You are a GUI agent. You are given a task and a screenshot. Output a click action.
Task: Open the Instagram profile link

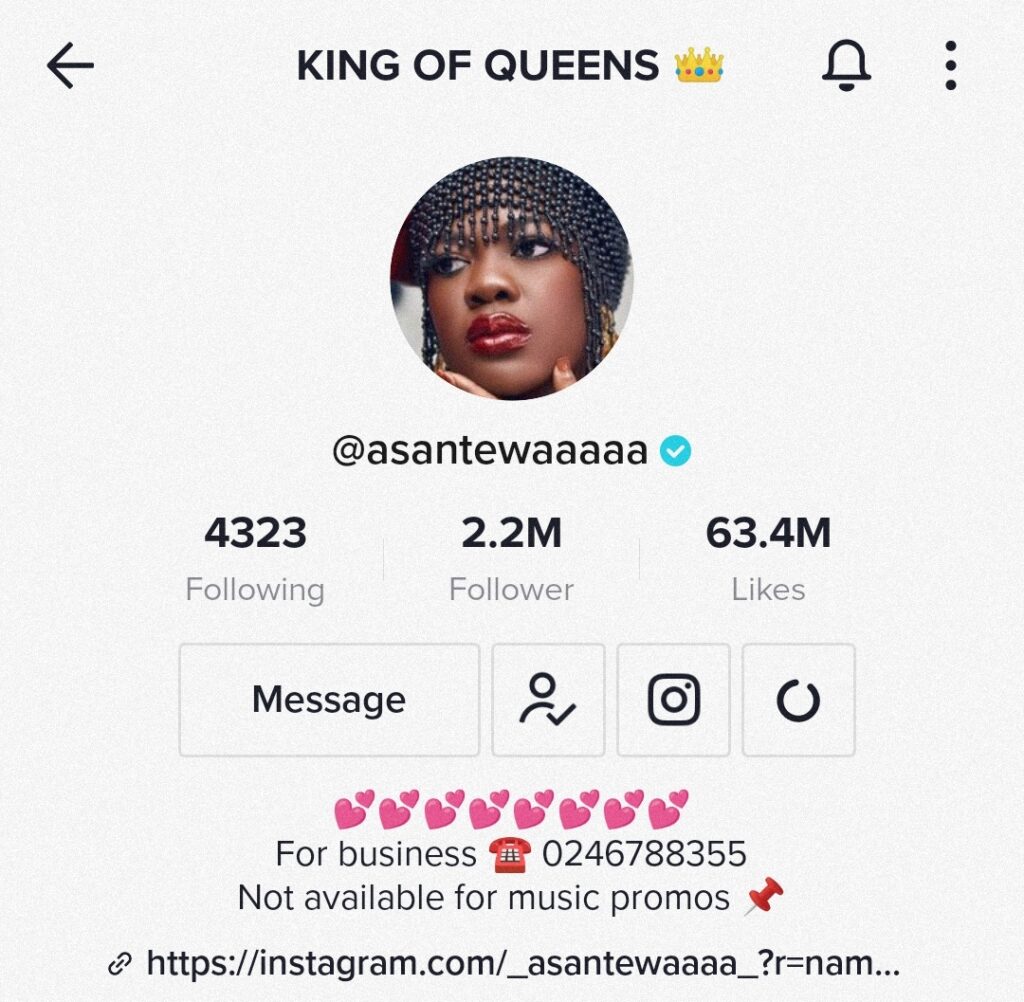click(x=523, y=963)
